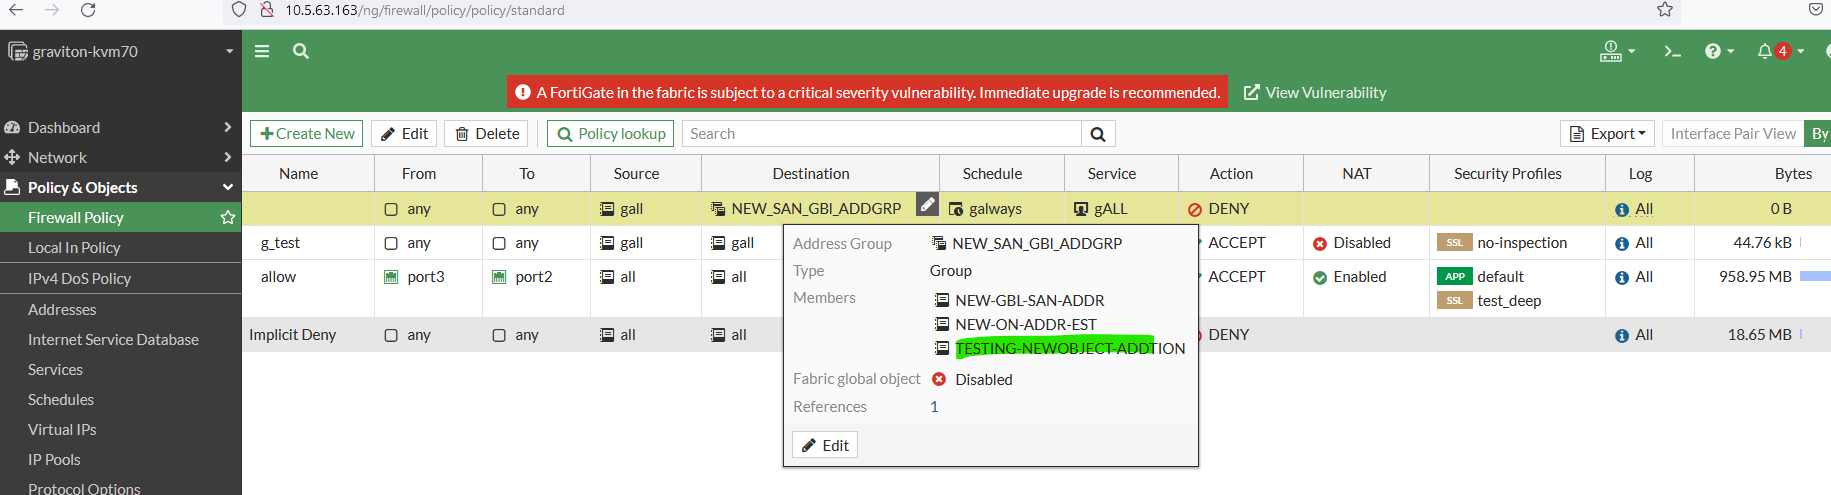Click the magnifier icon in green header
The height and width of the screenshot is (495, 1831).
tap(300, 51)
